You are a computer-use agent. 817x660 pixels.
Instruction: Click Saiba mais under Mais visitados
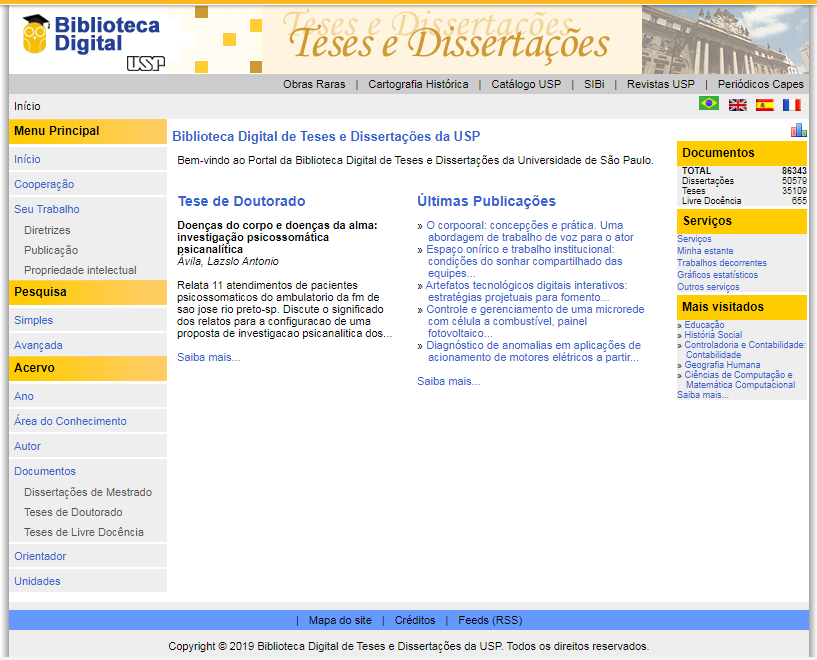(x=702, y=395)
